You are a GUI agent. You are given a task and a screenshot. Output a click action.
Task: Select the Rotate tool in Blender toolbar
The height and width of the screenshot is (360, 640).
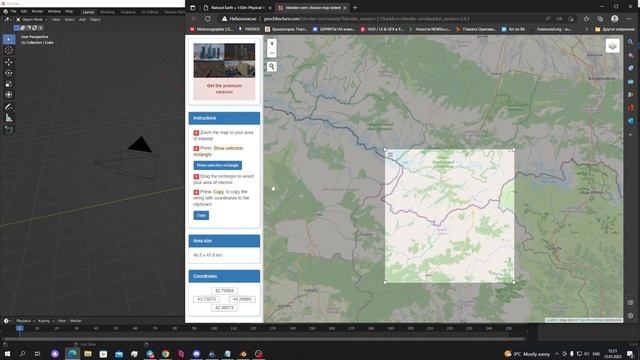coord(9,73)
